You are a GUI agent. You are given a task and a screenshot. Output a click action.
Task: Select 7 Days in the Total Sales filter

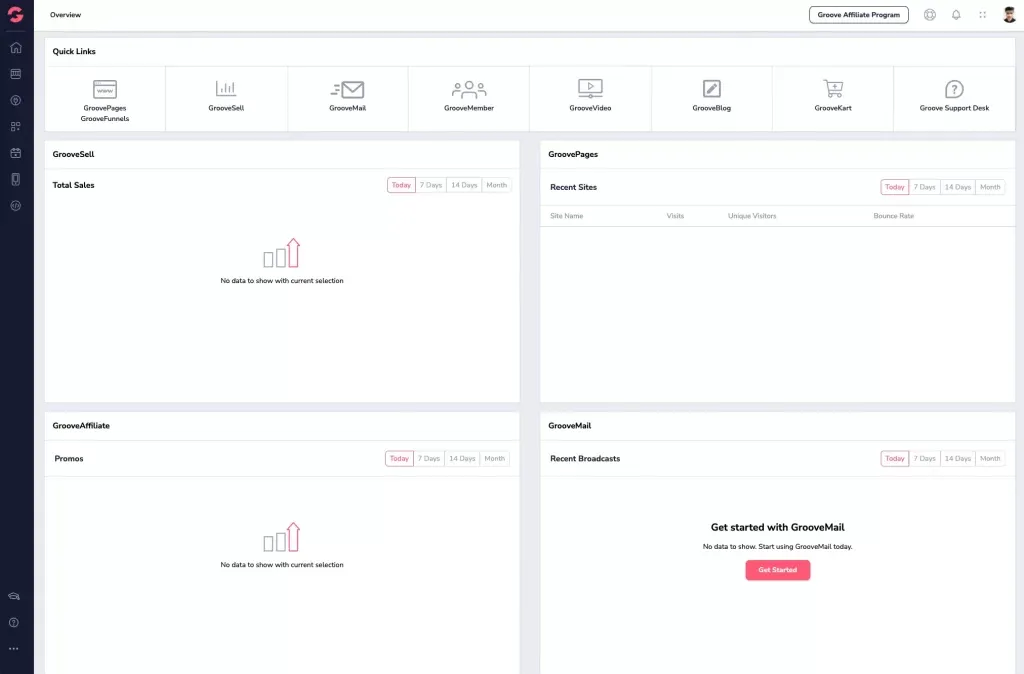(430, 185)
